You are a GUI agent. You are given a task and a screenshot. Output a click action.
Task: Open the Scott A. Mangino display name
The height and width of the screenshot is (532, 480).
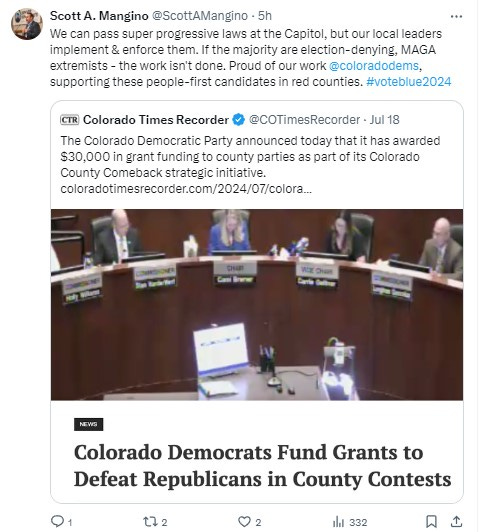(99, 16)
